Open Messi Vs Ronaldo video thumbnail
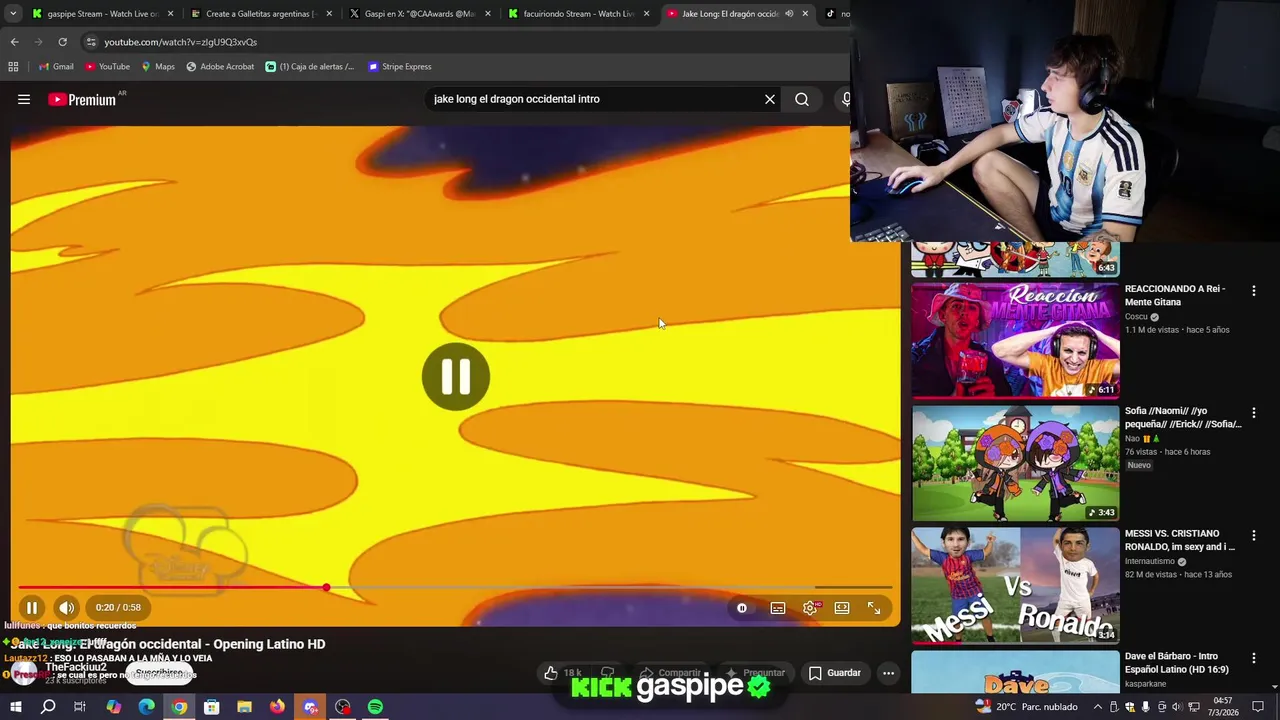 pyautogui.click(x=1015, y=585)
